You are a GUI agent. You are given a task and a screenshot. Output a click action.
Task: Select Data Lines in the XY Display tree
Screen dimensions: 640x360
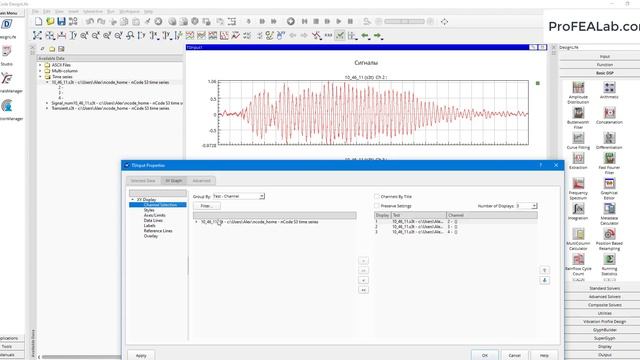[153, 220]
